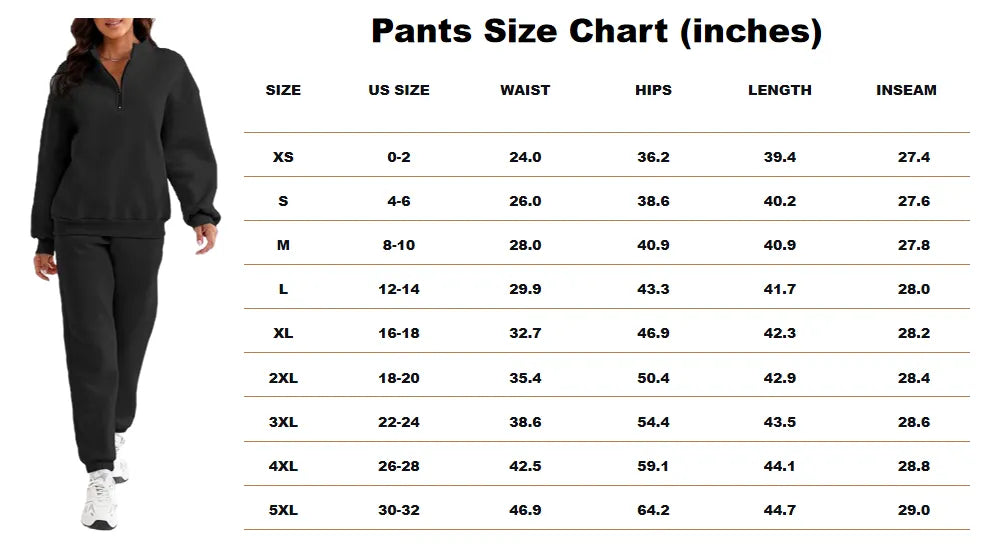Viewport: 999px width, 549px height.
Task: Click hips value 54.4 for 3XL
Action: coord(653,422)
